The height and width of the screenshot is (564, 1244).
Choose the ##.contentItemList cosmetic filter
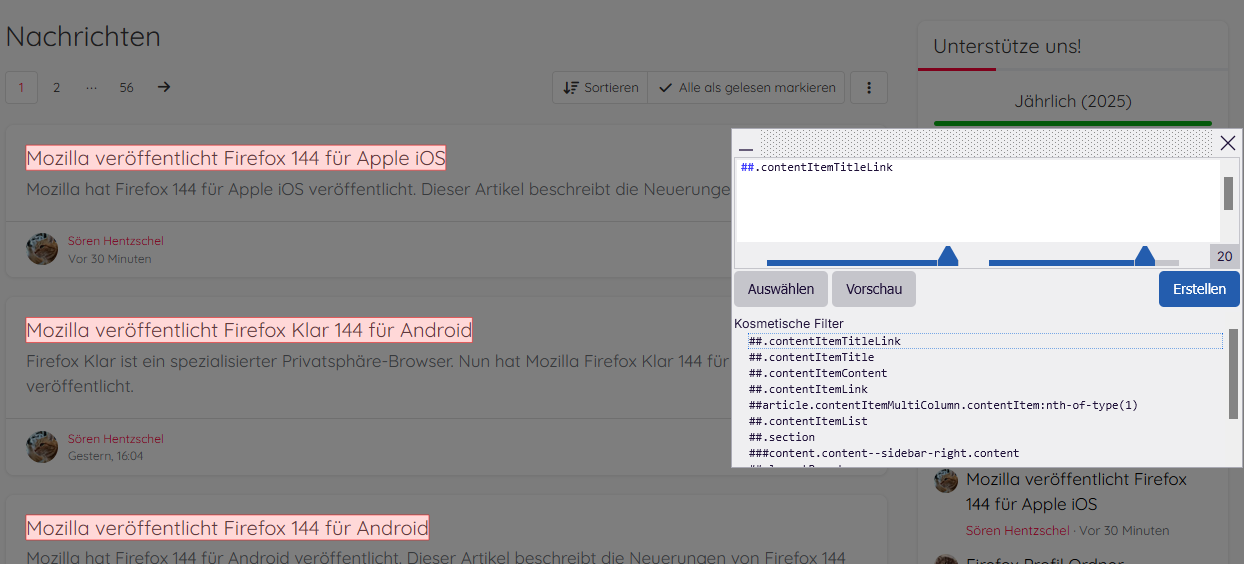[x=808, y=421]
